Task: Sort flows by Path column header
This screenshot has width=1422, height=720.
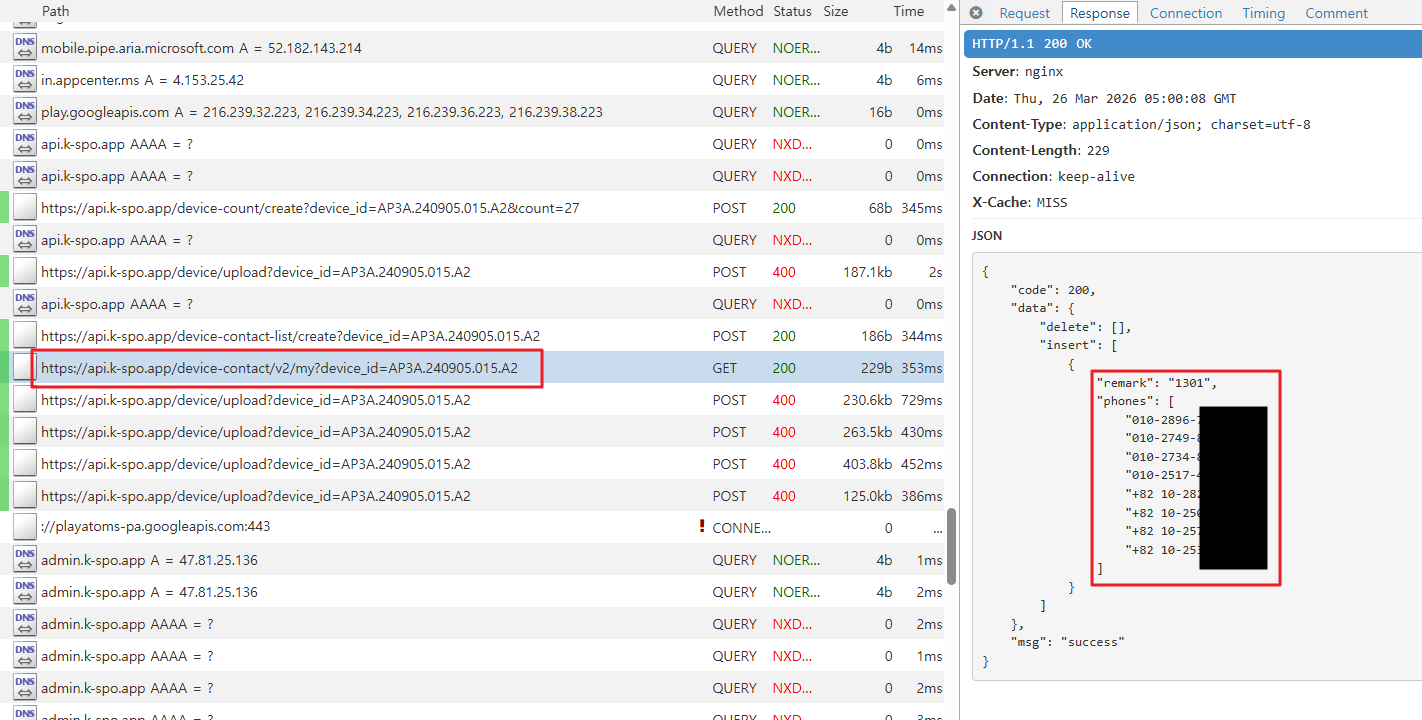Action: point(56,11)
